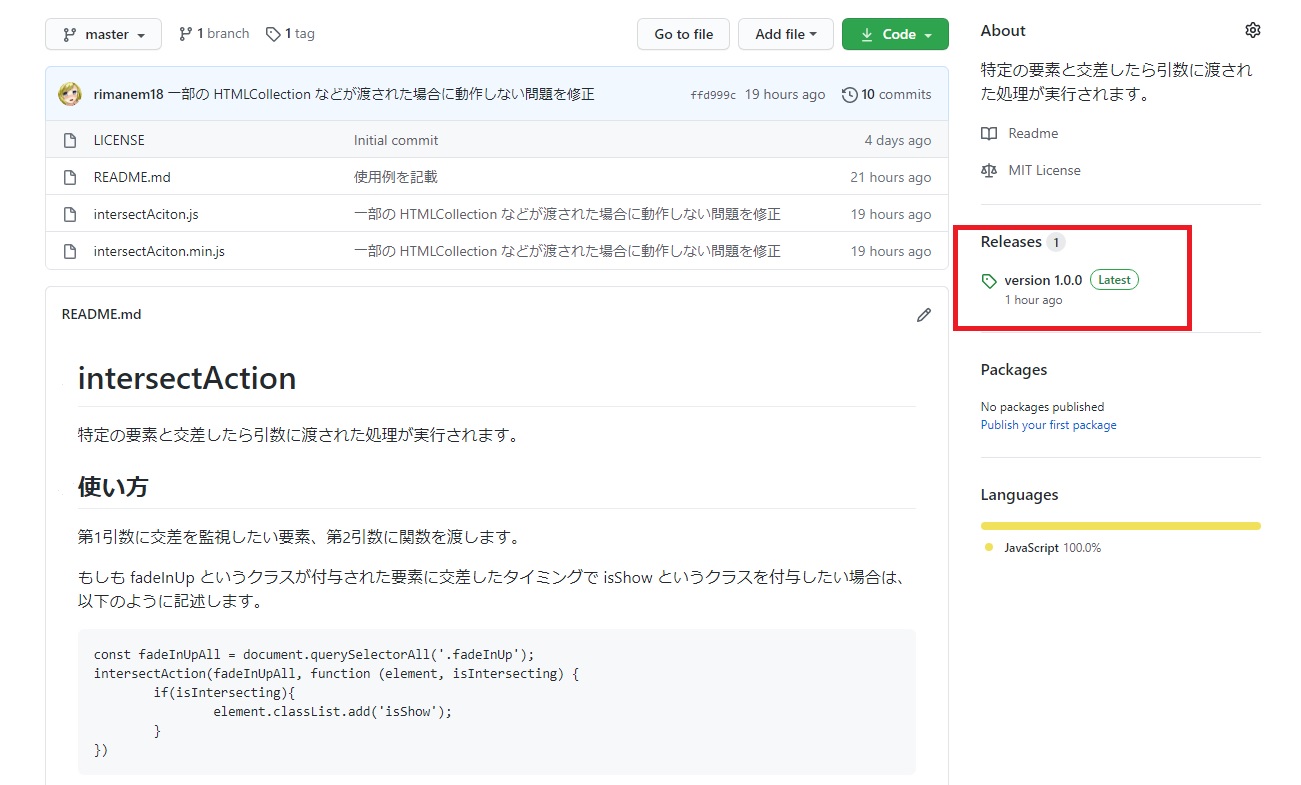The height and width of the screenshot is (785, 1301).
Task: Open the Add file dropdown
Action: 786,34
